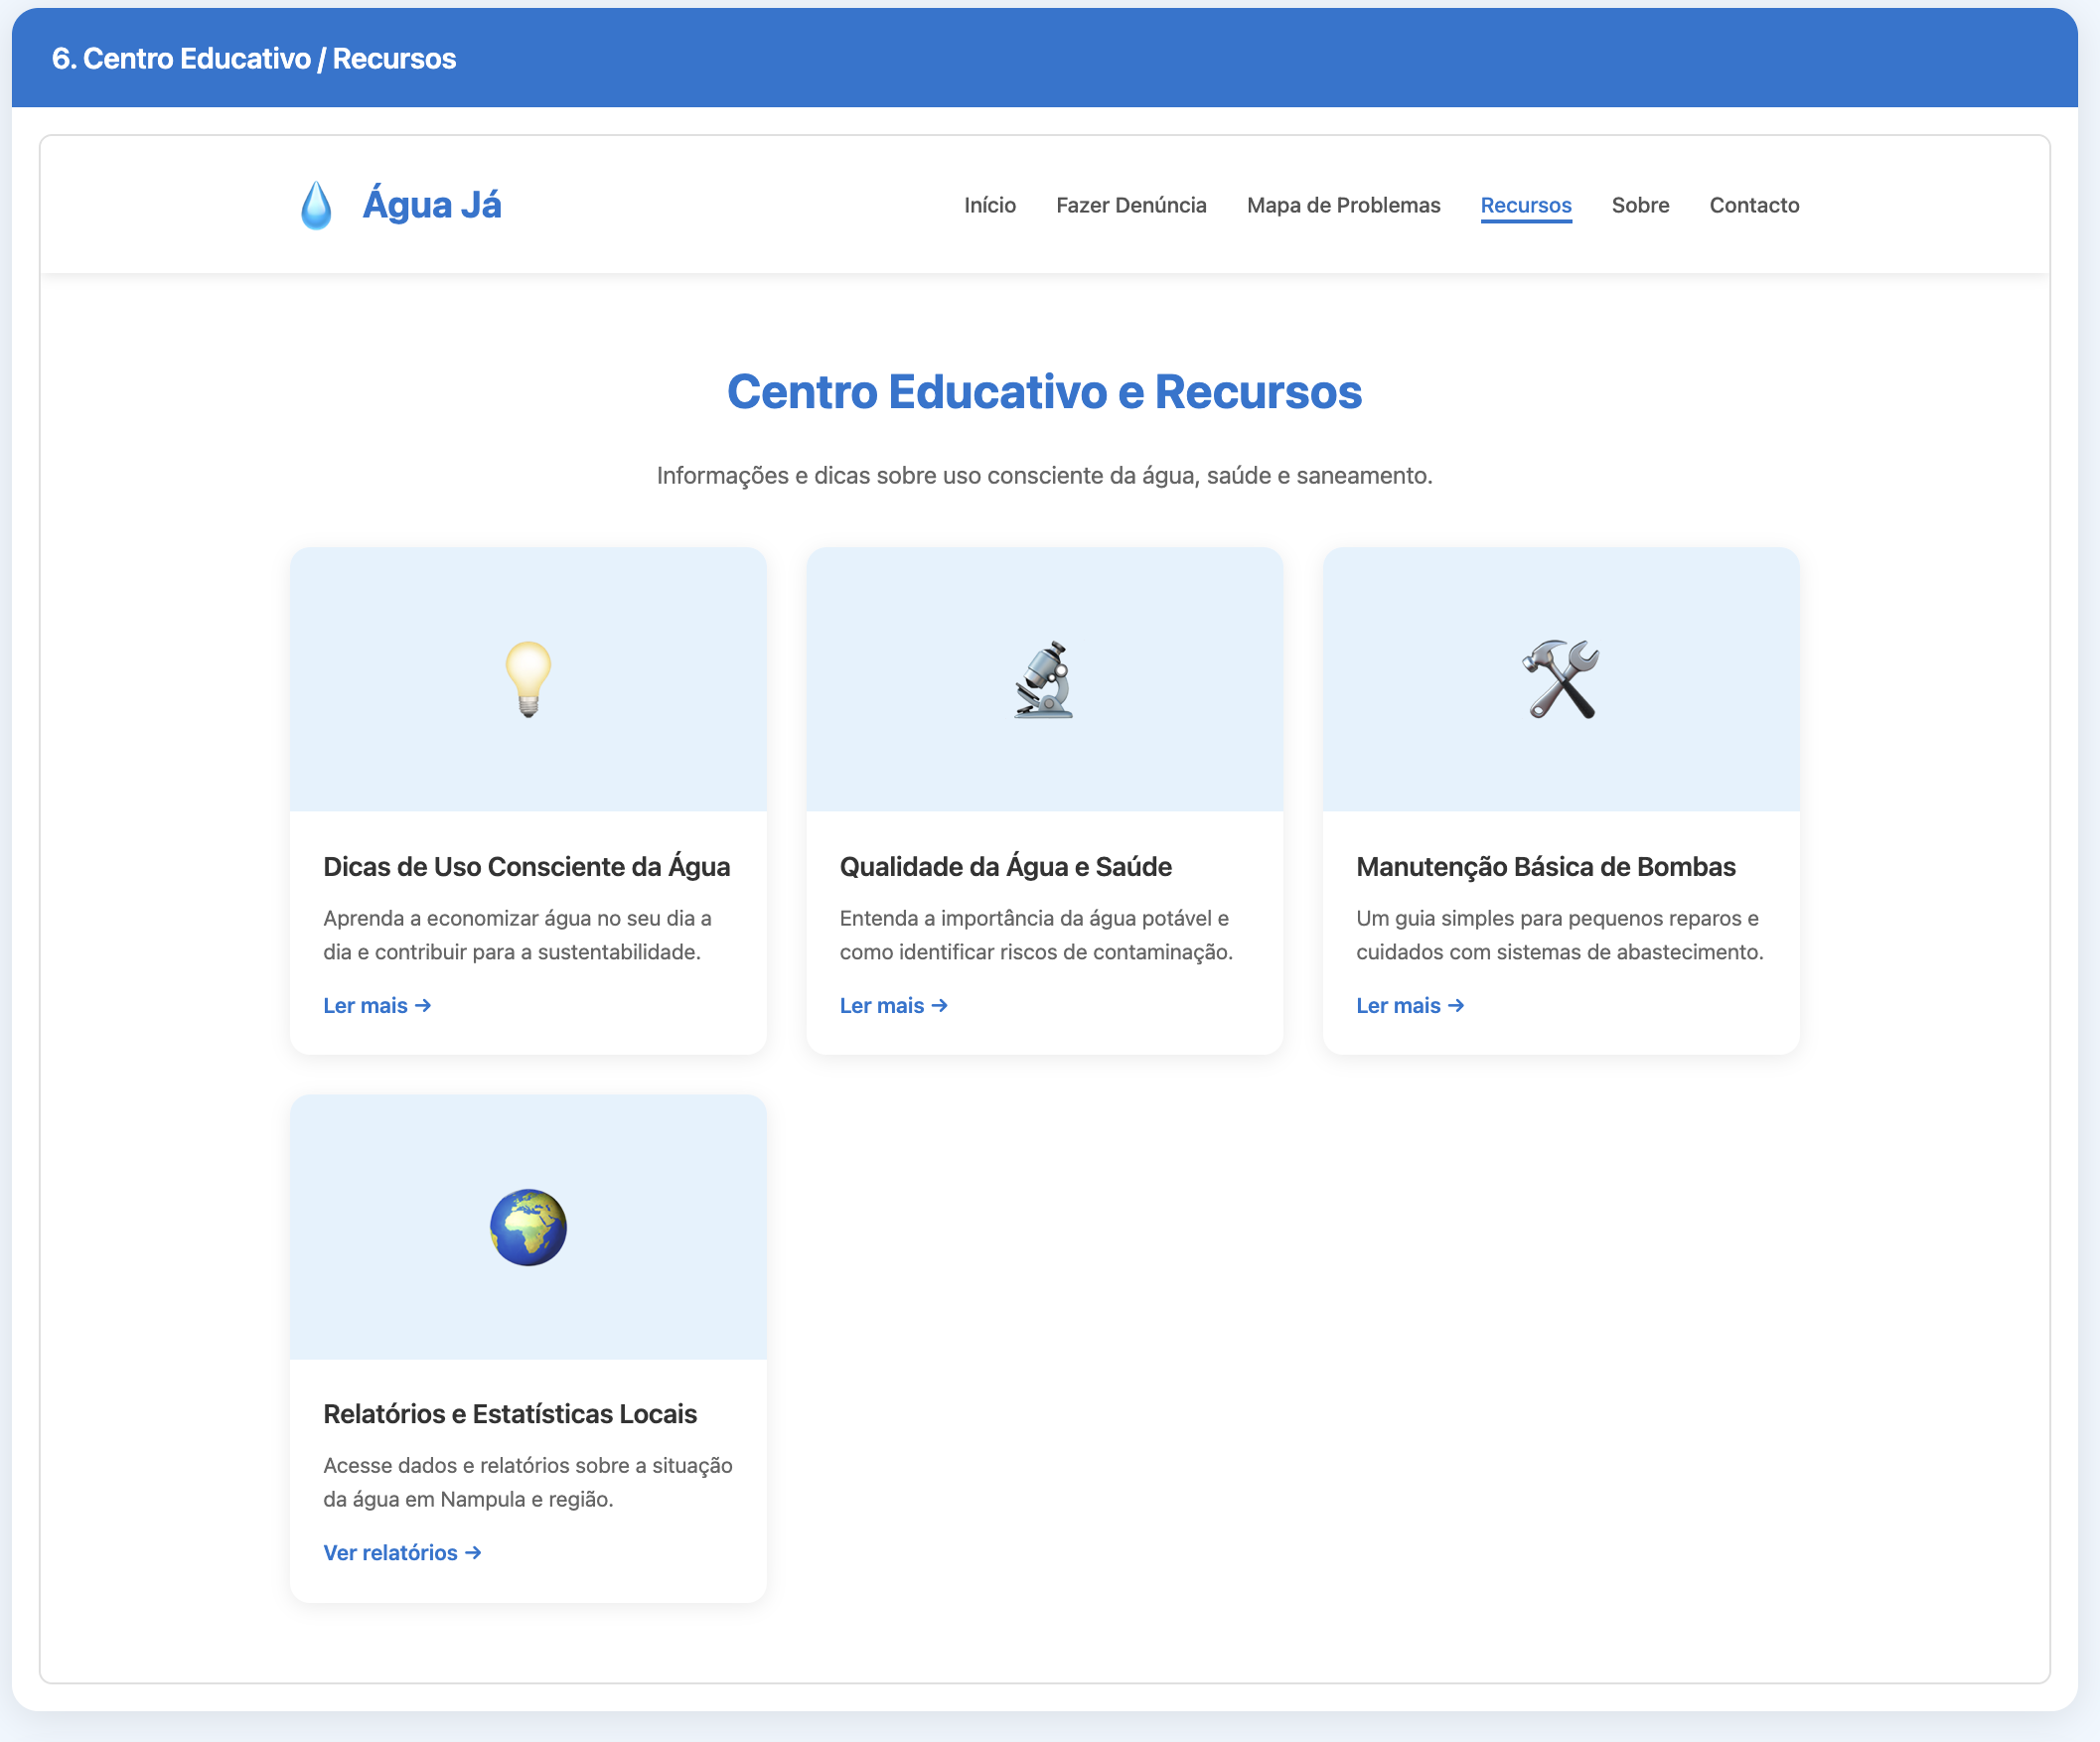Click the Dicas de Uso Consciente da Água title
This screenshot has width=2100, height=1742.
(526, 867)
